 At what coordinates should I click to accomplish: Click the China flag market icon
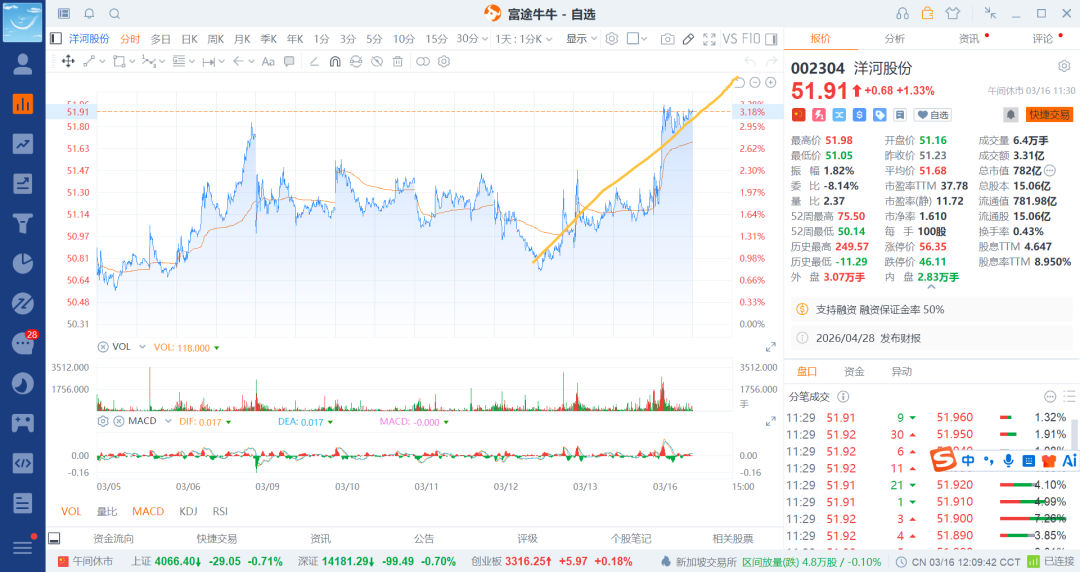[x=798, y=114]
